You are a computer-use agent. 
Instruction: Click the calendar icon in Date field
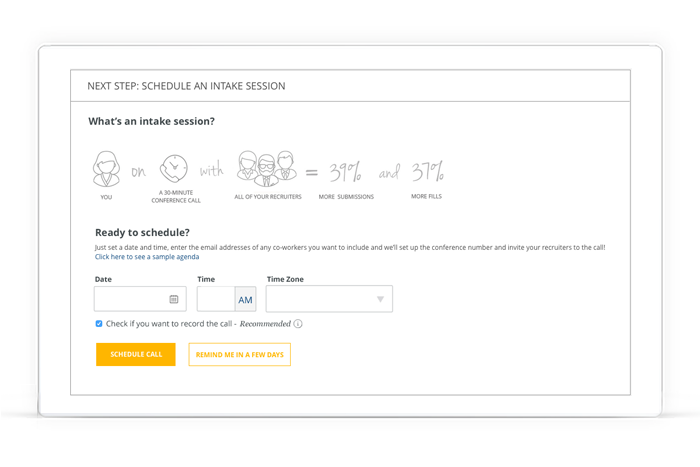tap(174, 299)
